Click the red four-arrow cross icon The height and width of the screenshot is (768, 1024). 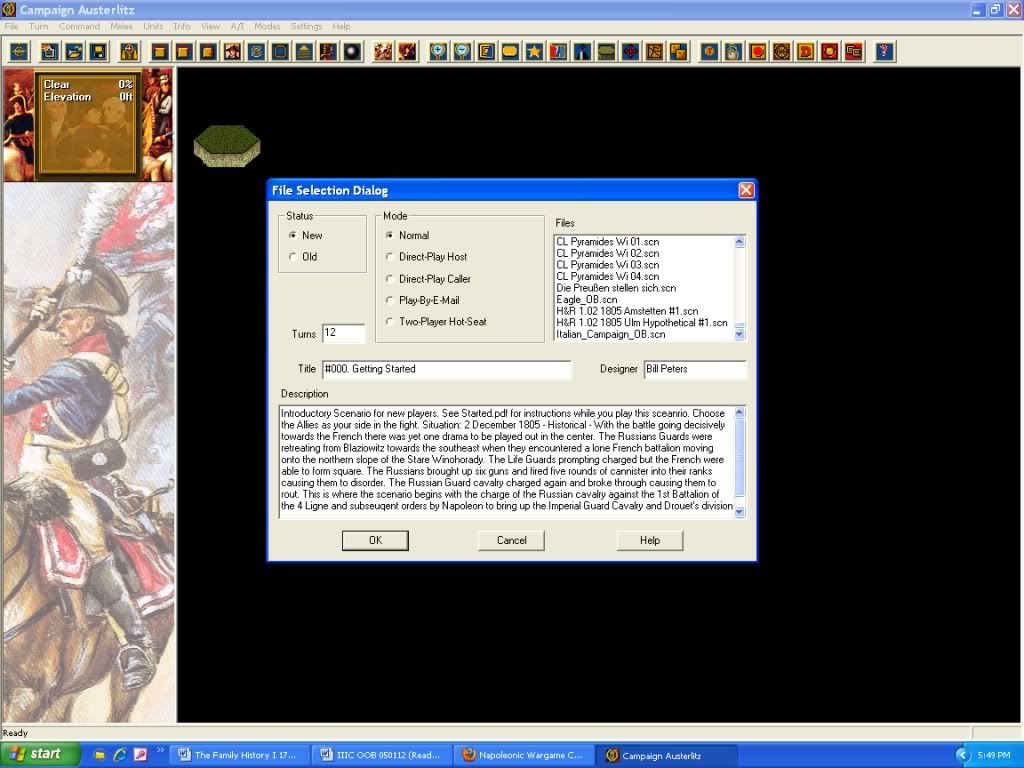click(631, 52)
